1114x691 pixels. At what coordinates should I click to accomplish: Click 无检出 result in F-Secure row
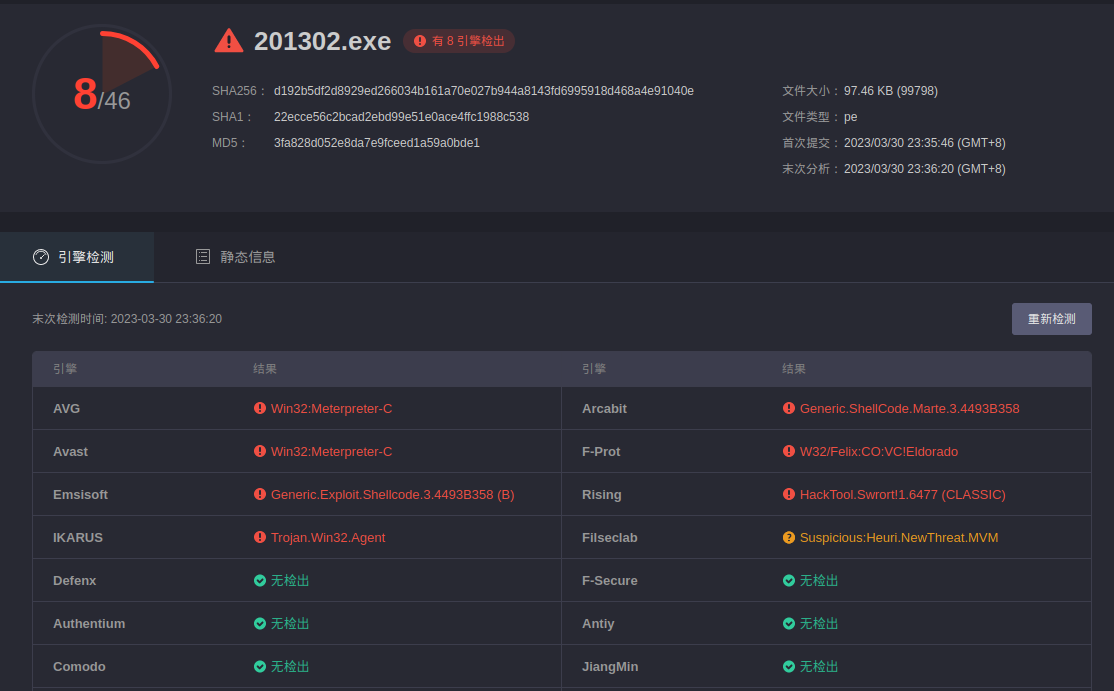click(x=819, y=580)
